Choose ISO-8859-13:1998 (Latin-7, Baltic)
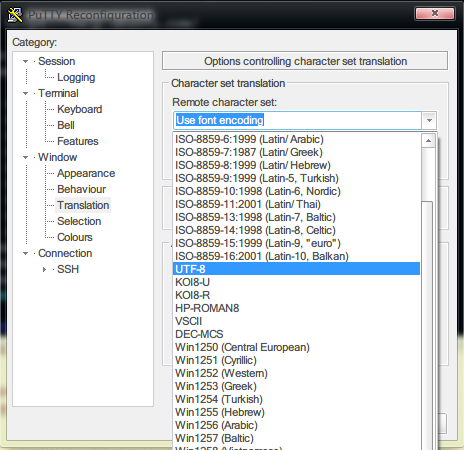Screen dimensions: 467x450 [297, 217]
